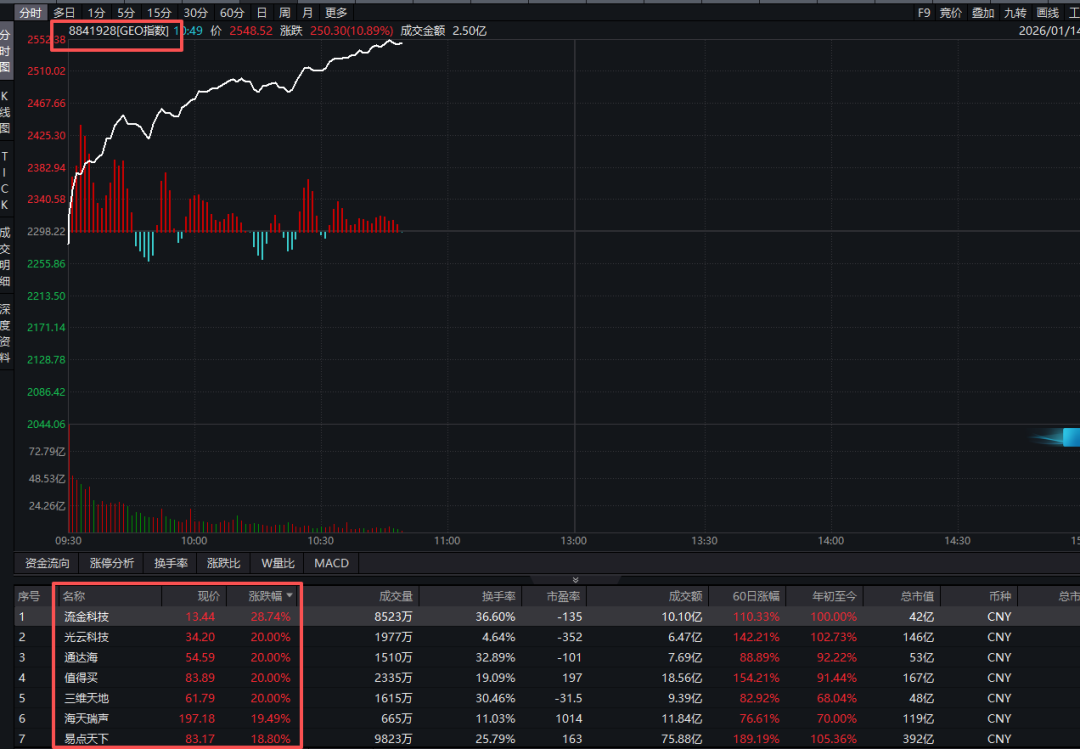This screenshot has width=1080, height=749.
Task: Select the 60分 period tab
Action: point(231,13)
